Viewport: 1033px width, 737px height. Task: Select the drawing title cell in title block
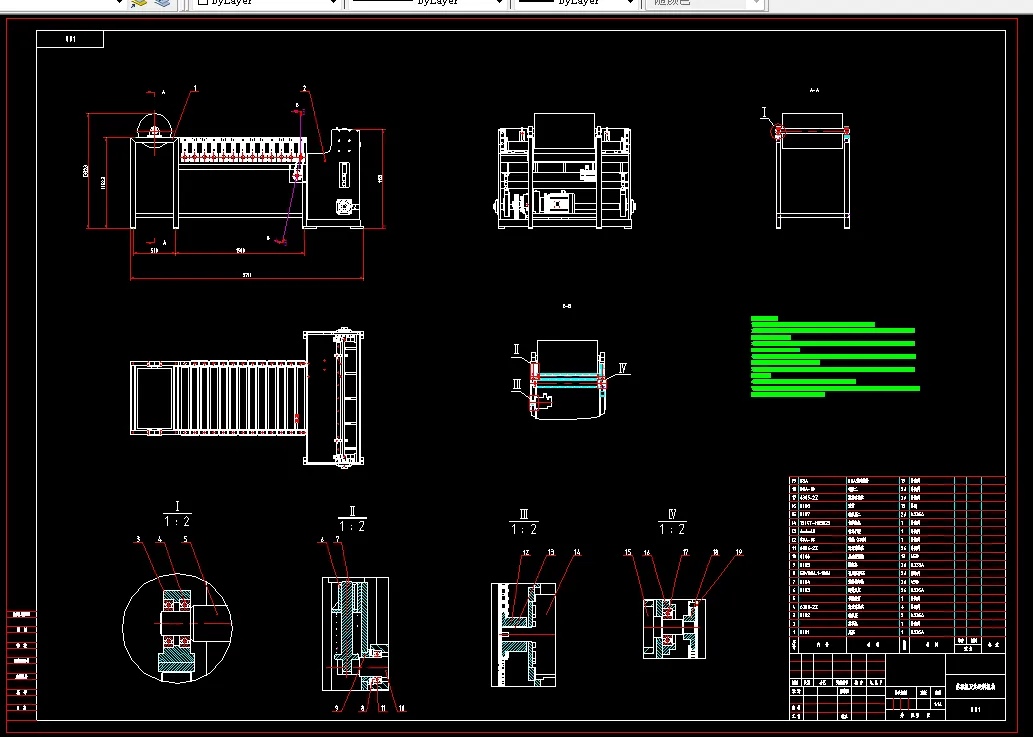(976, 686)
